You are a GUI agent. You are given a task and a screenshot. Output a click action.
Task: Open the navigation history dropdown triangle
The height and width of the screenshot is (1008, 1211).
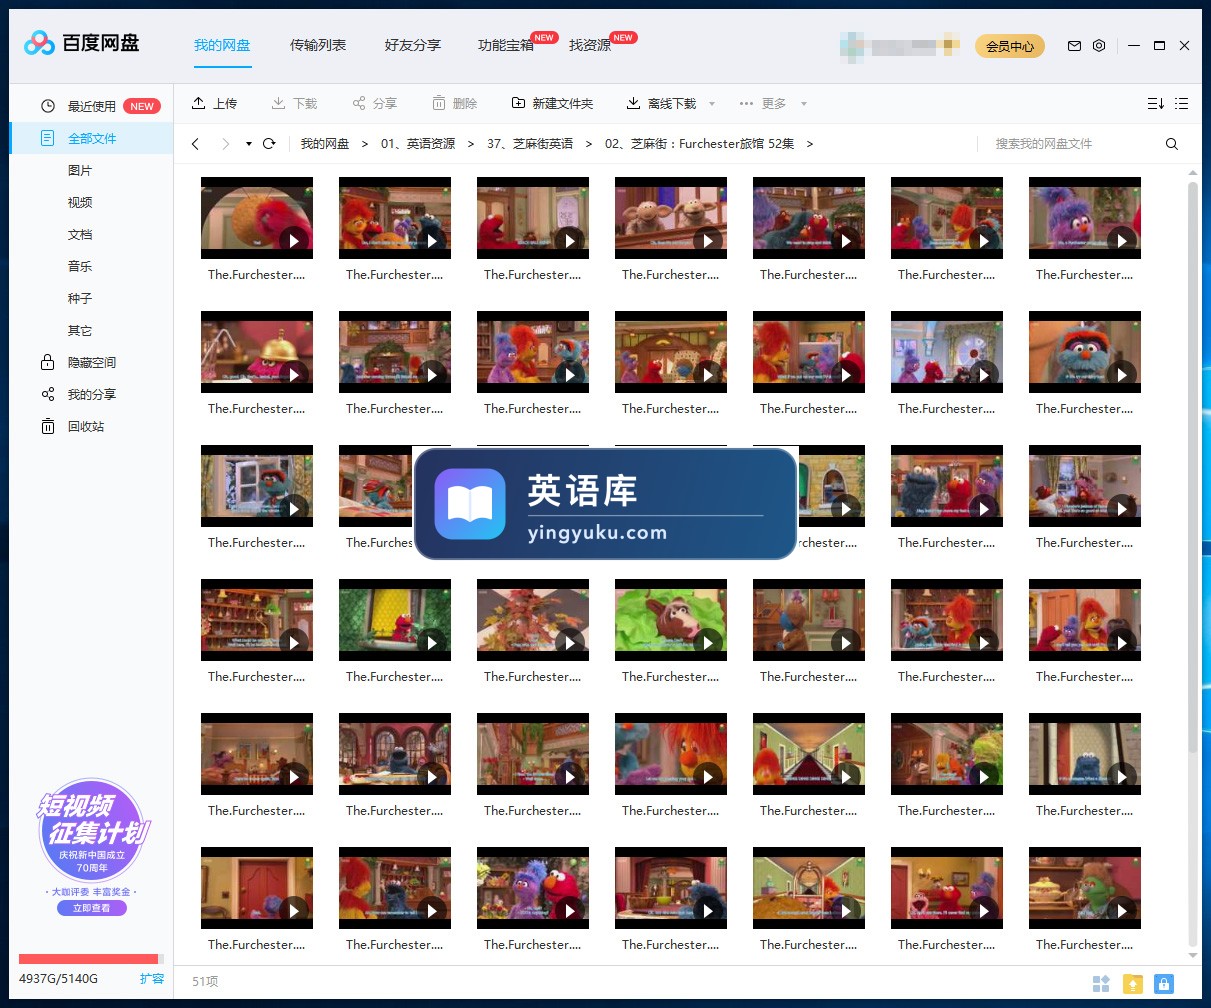(x=248, y=144)
